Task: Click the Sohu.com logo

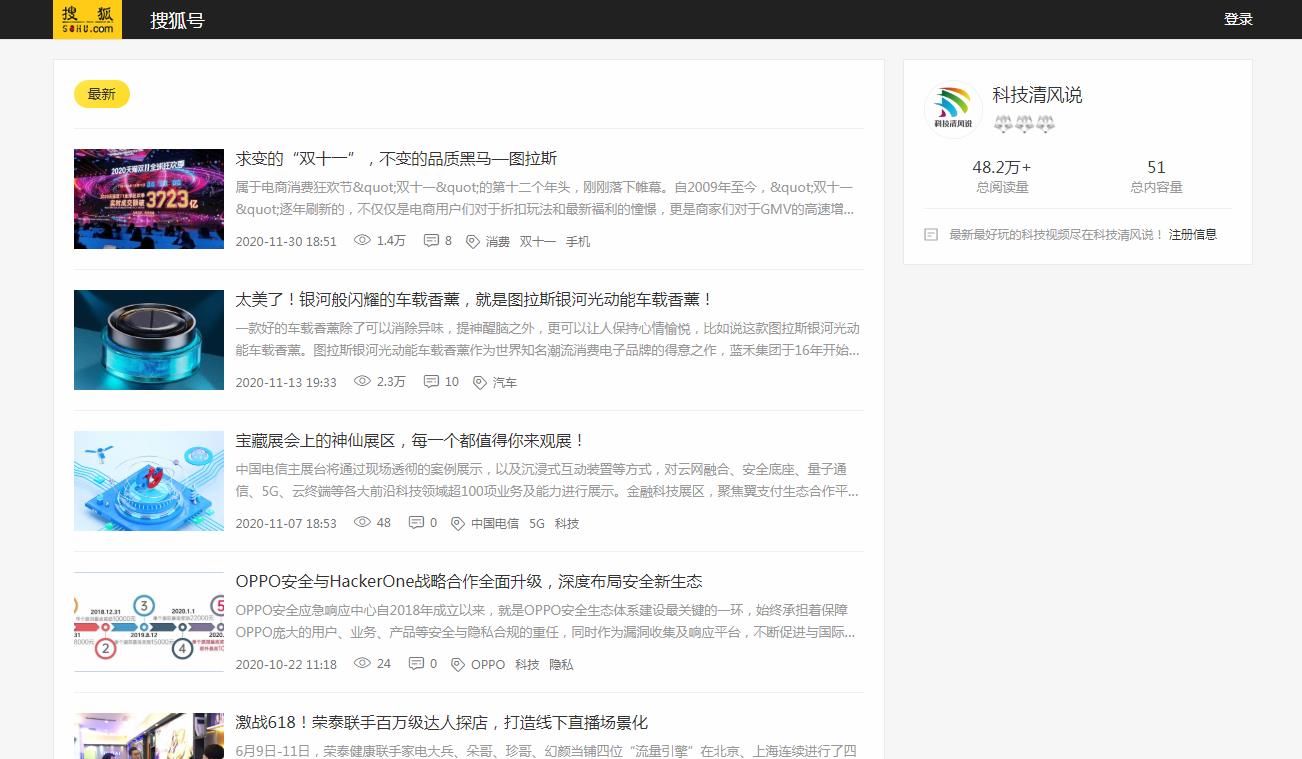Action: (87, 19)
